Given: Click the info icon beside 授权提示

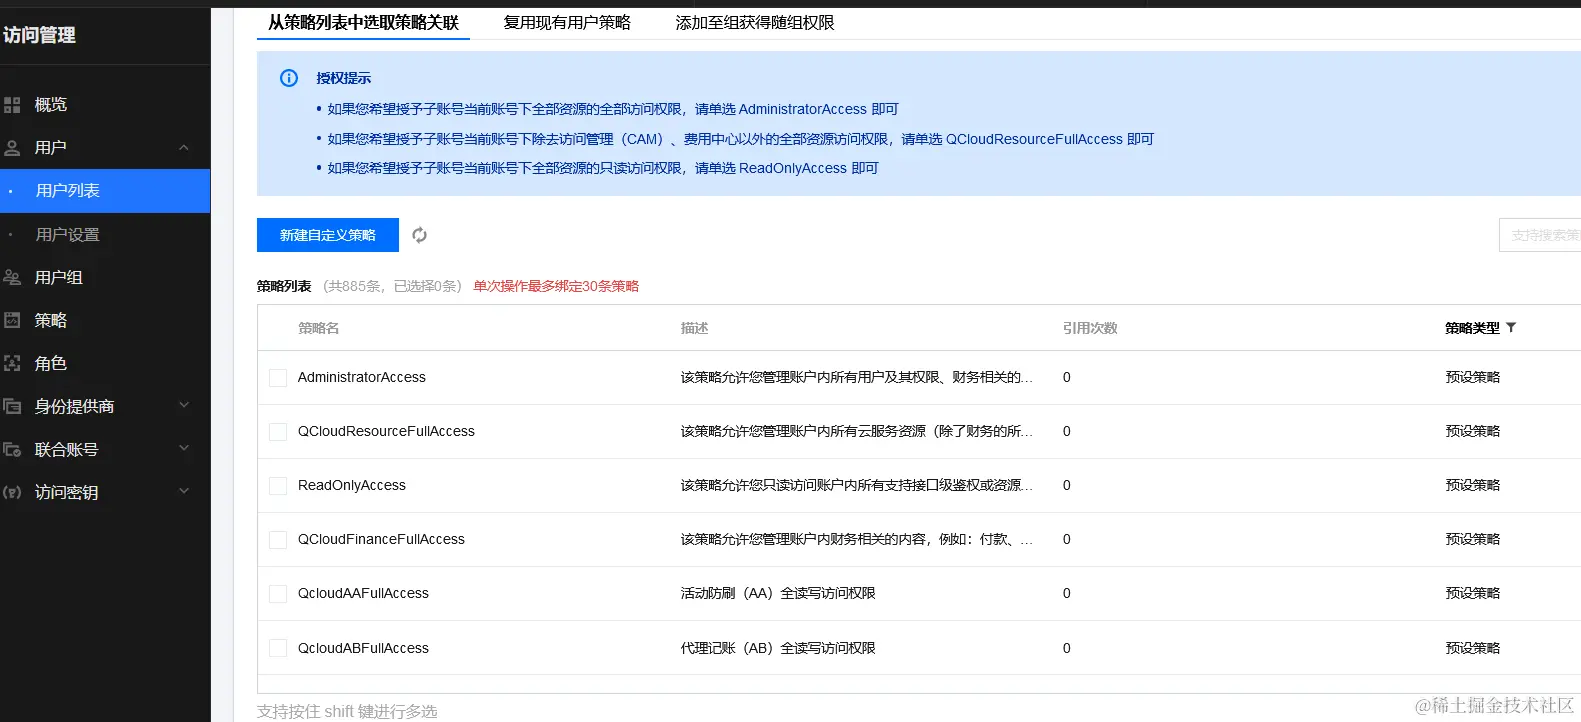Looking at the screenshot, I should (x=289, y=78).
